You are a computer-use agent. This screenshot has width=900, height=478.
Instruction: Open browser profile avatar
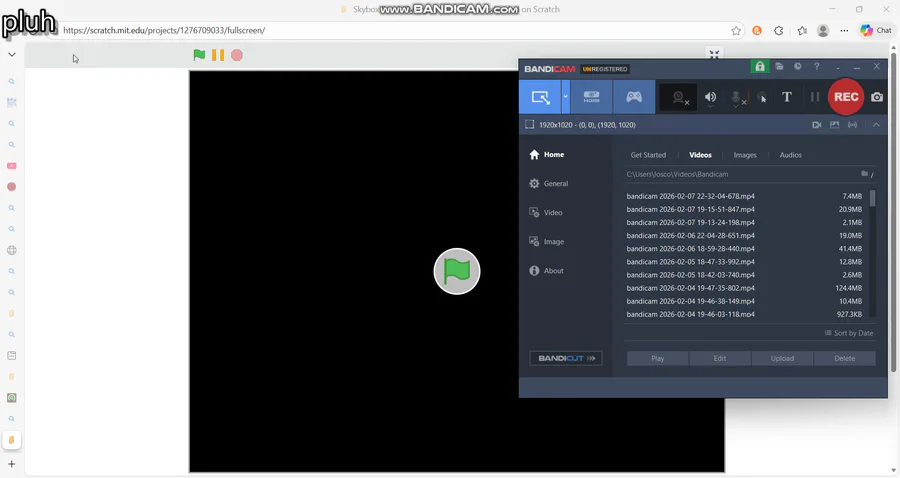(823, 31)
